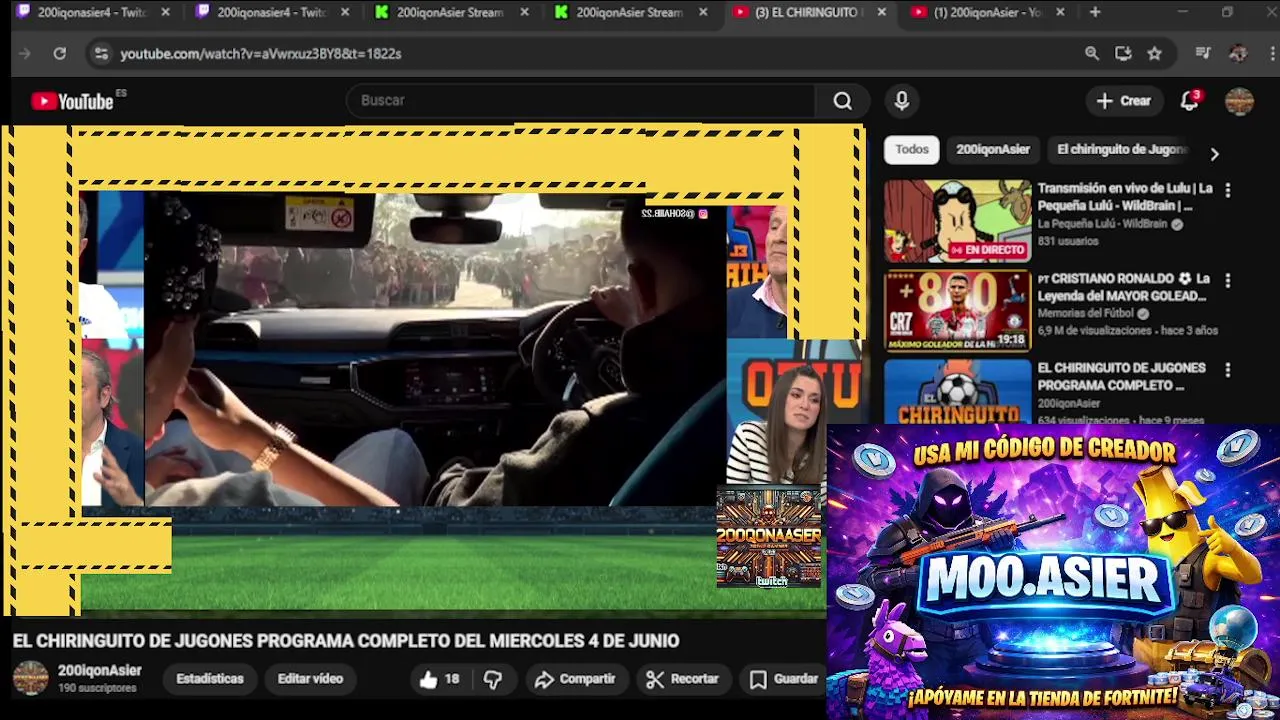Open the YouTube account avatar menu
The width and height of the screenshot is (1280, 720).
coord(1239,101)
